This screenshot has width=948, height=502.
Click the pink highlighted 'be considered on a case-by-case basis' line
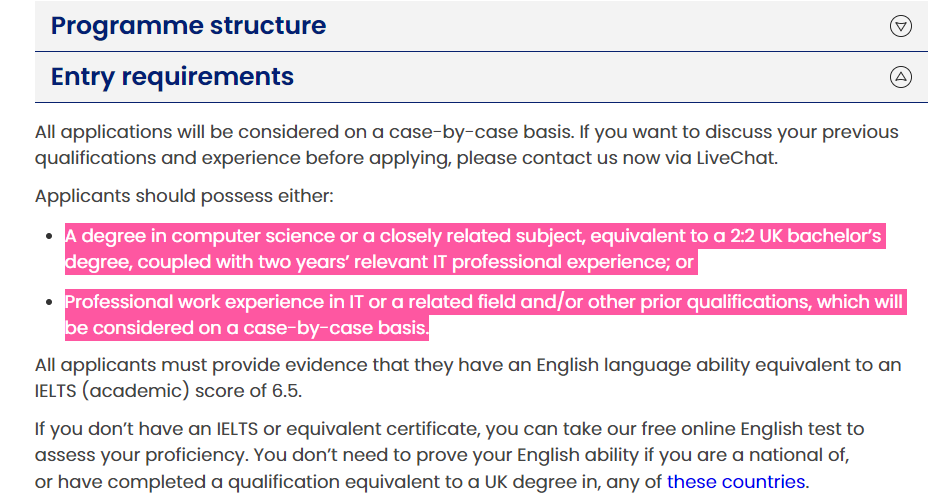[x=247, y=328]
